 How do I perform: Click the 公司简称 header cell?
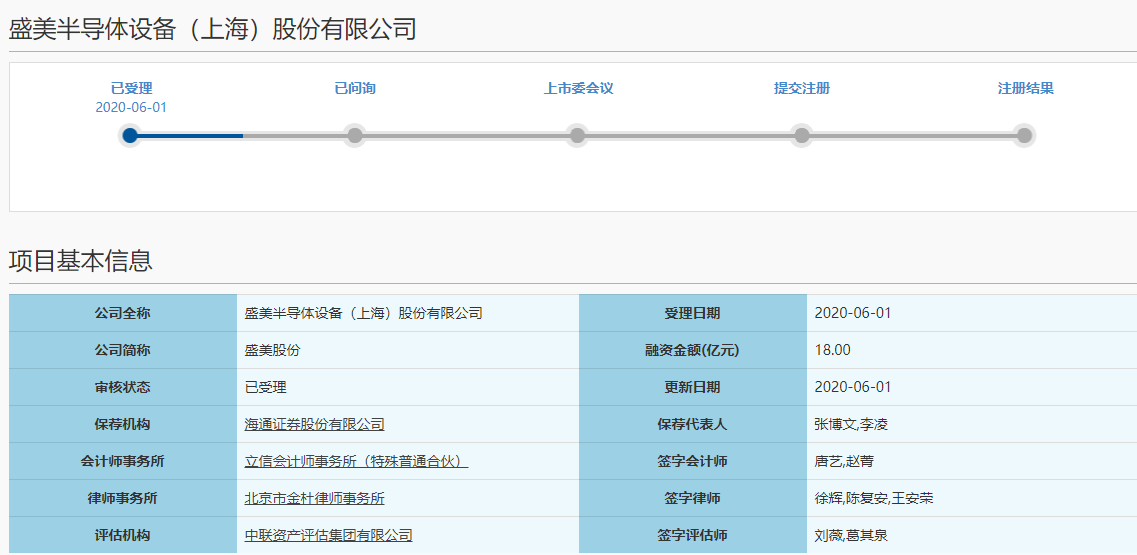[x=123, y=350]
